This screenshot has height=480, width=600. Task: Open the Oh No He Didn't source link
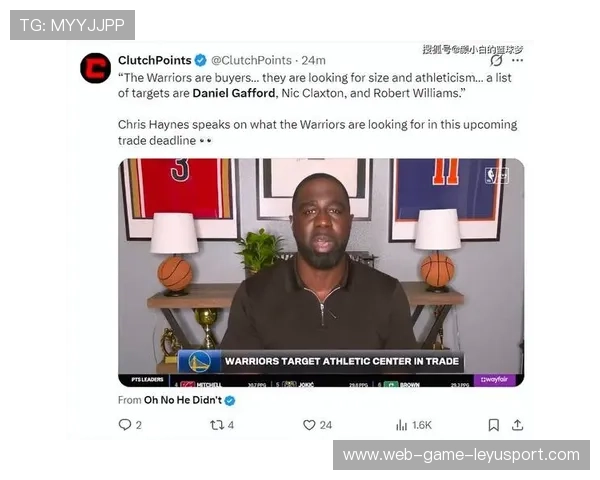pyautogui.click(x=183, y=400)
